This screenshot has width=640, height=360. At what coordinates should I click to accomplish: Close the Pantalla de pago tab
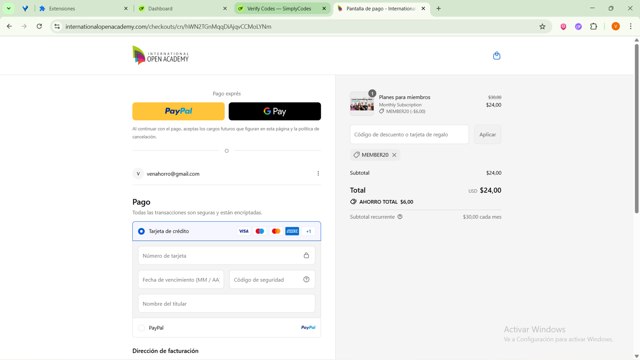(x=423, y=8)
